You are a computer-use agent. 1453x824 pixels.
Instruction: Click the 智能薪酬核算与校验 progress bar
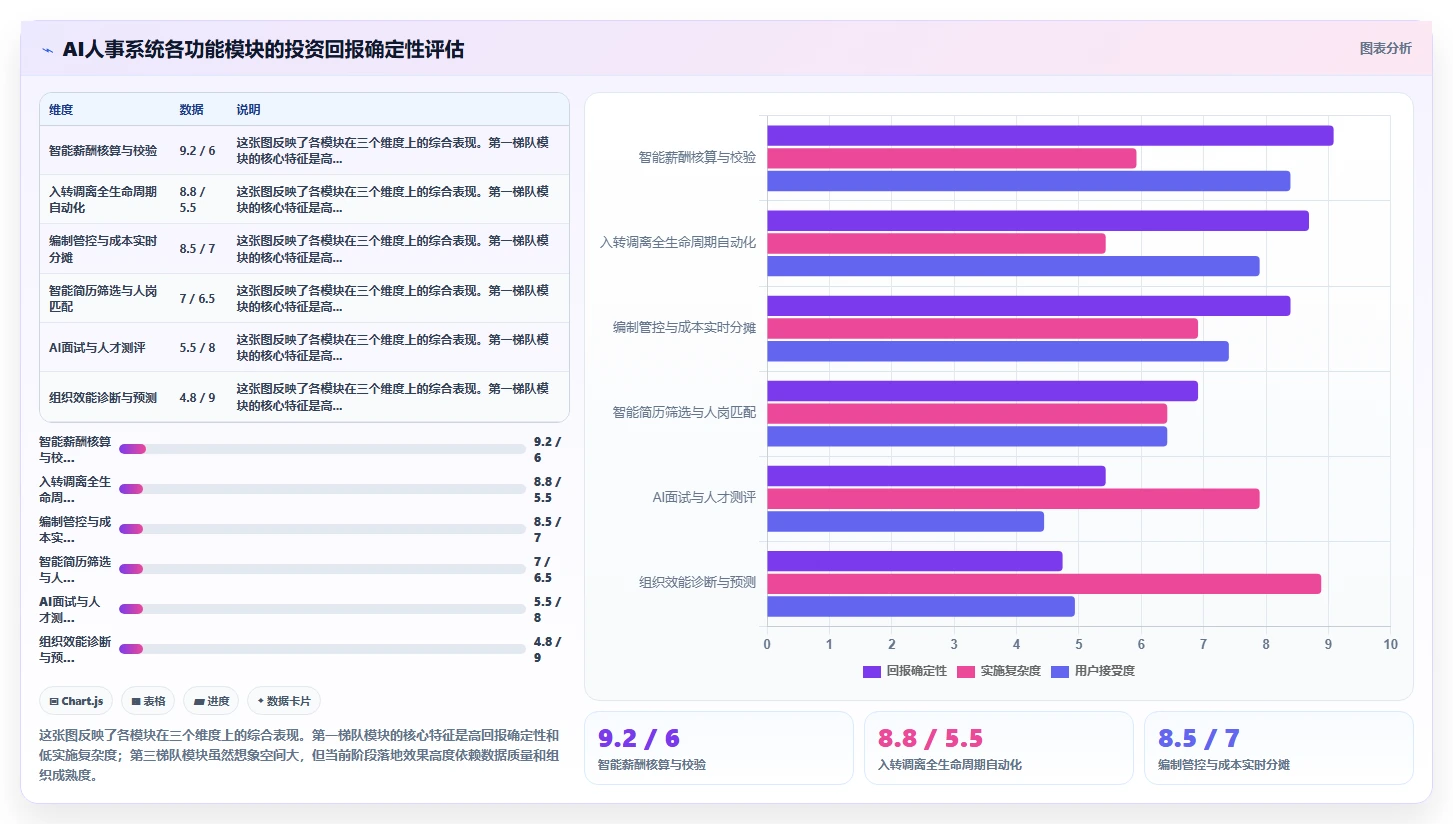322,449
